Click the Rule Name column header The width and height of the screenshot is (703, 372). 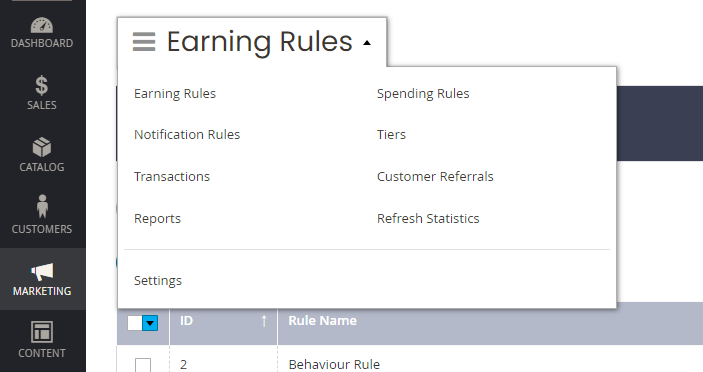[x=322, y=321]
